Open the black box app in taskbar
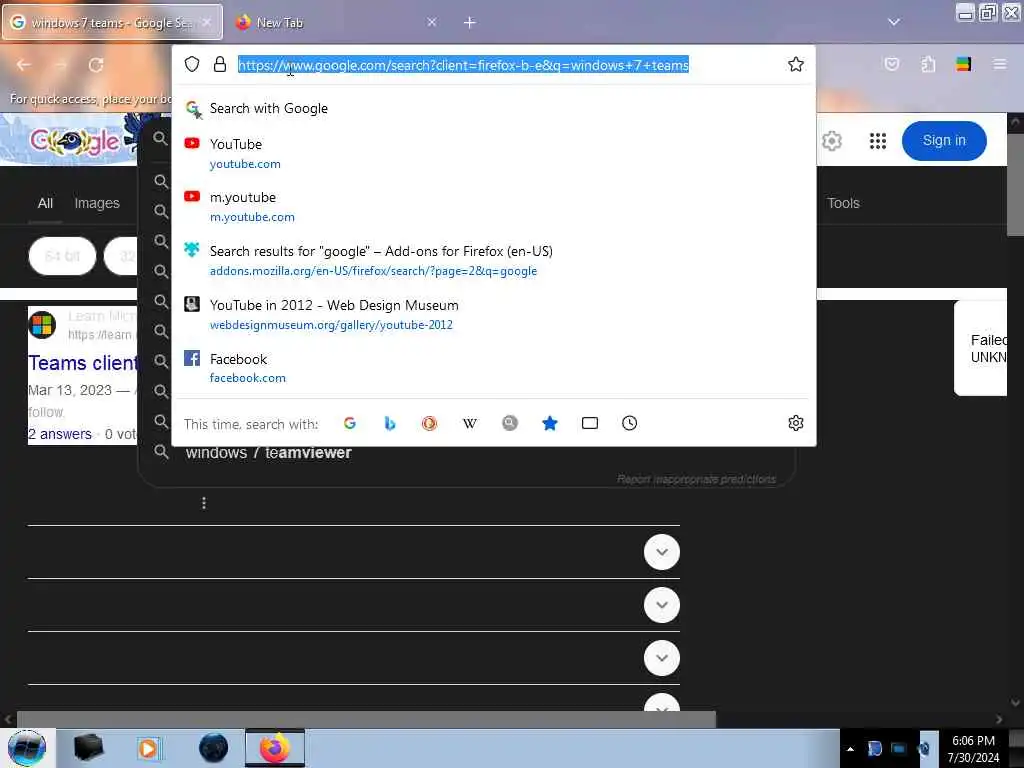This screenshot has width=1024, height=768. [x=88, y=748]
